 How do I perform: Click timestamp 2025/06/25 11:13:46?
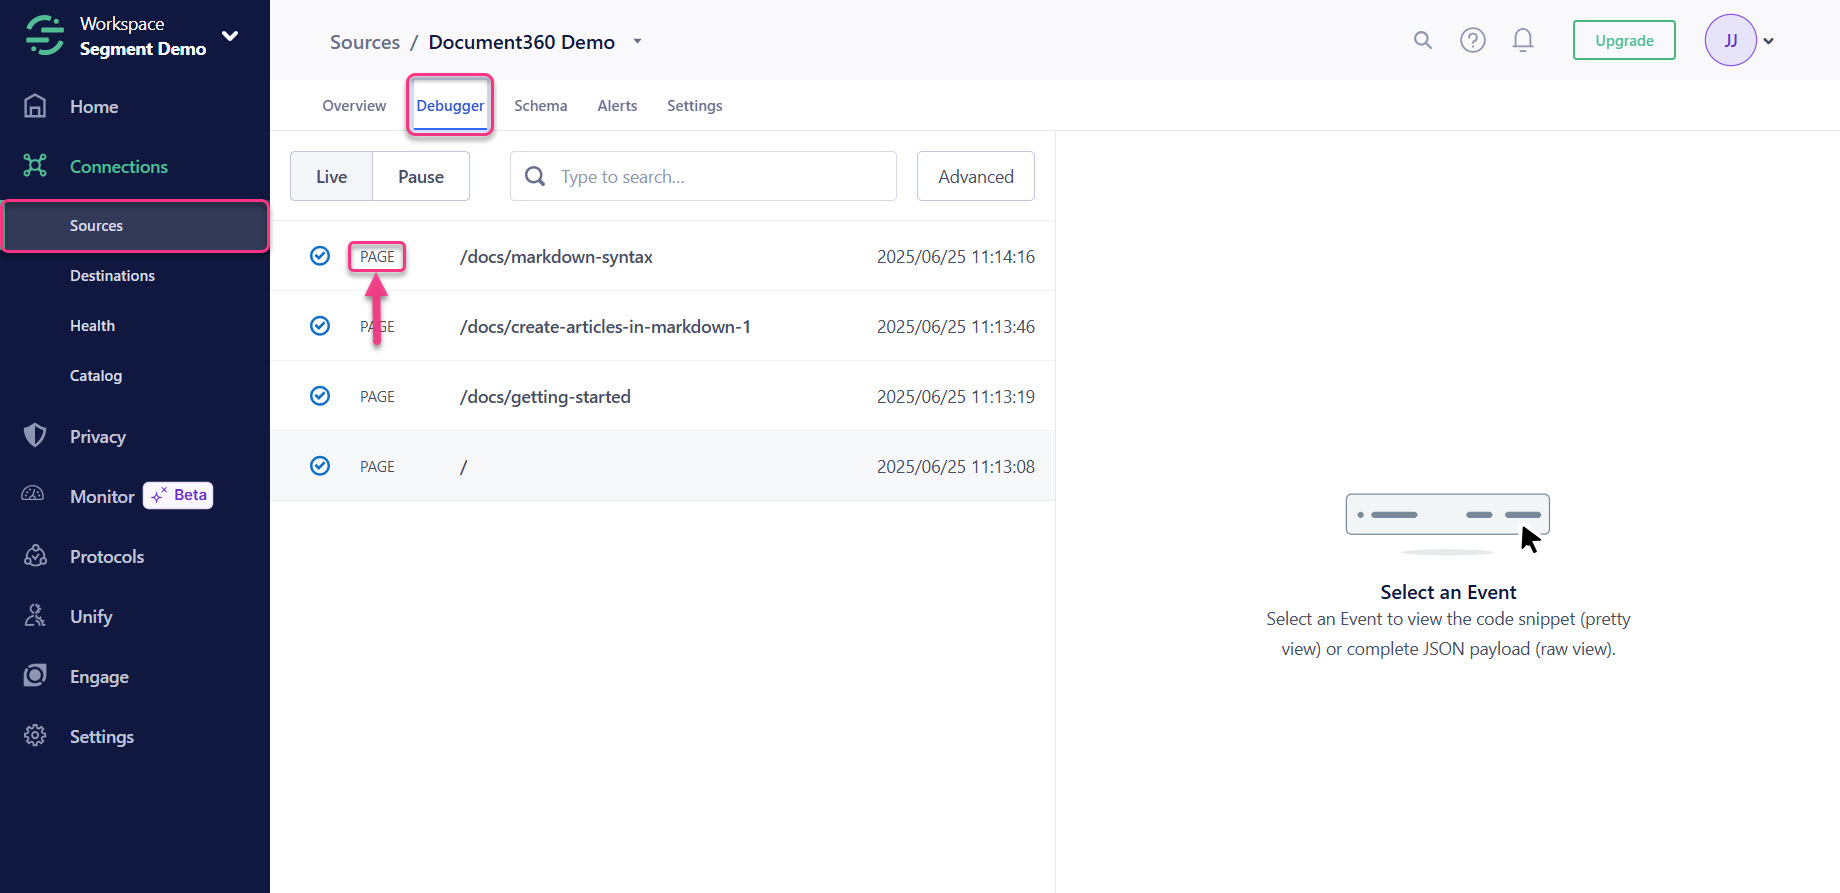(x=956, y=327)
